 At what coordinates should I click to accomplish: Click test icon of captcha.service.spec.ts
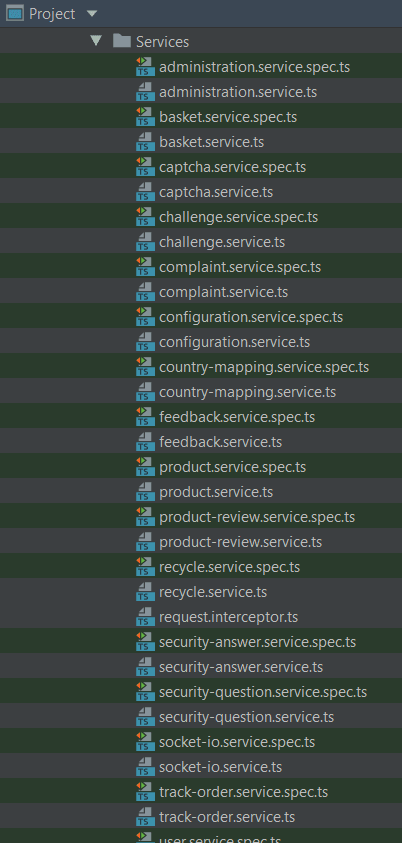tap(143, 167)
